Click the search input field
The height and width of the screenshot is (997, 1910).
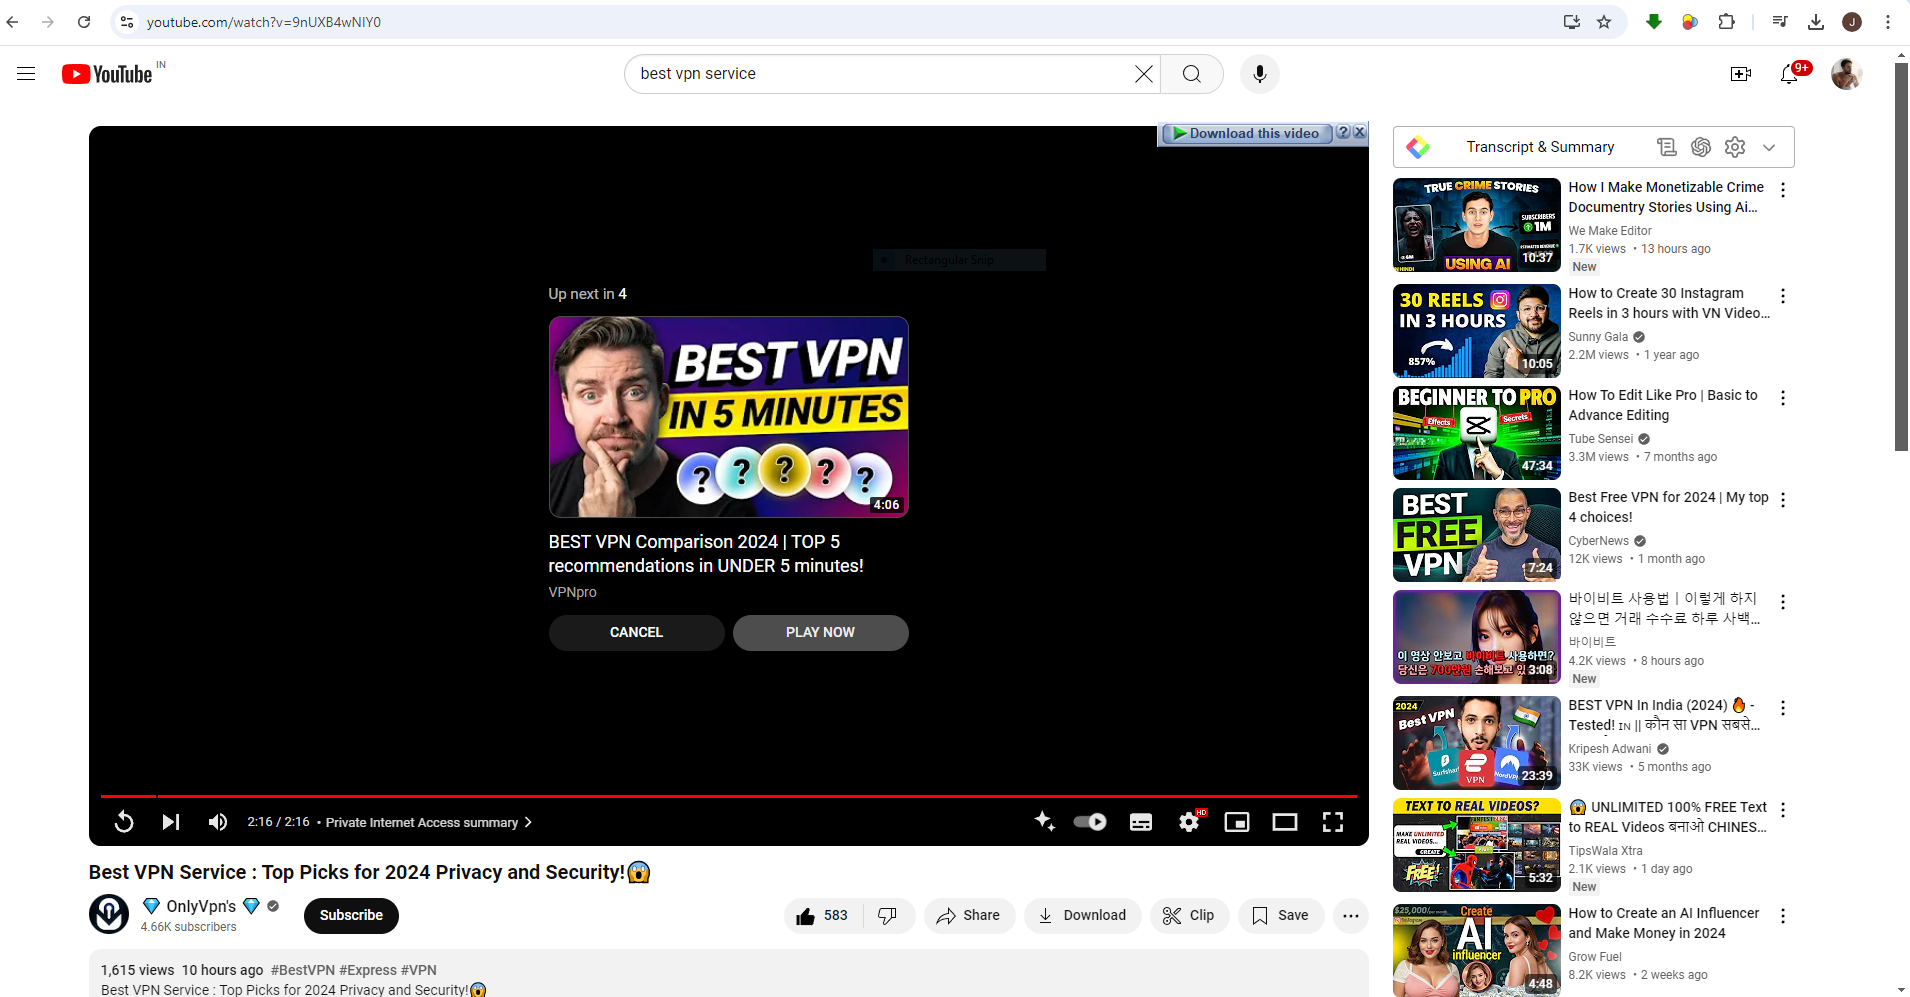click(880, 74)
